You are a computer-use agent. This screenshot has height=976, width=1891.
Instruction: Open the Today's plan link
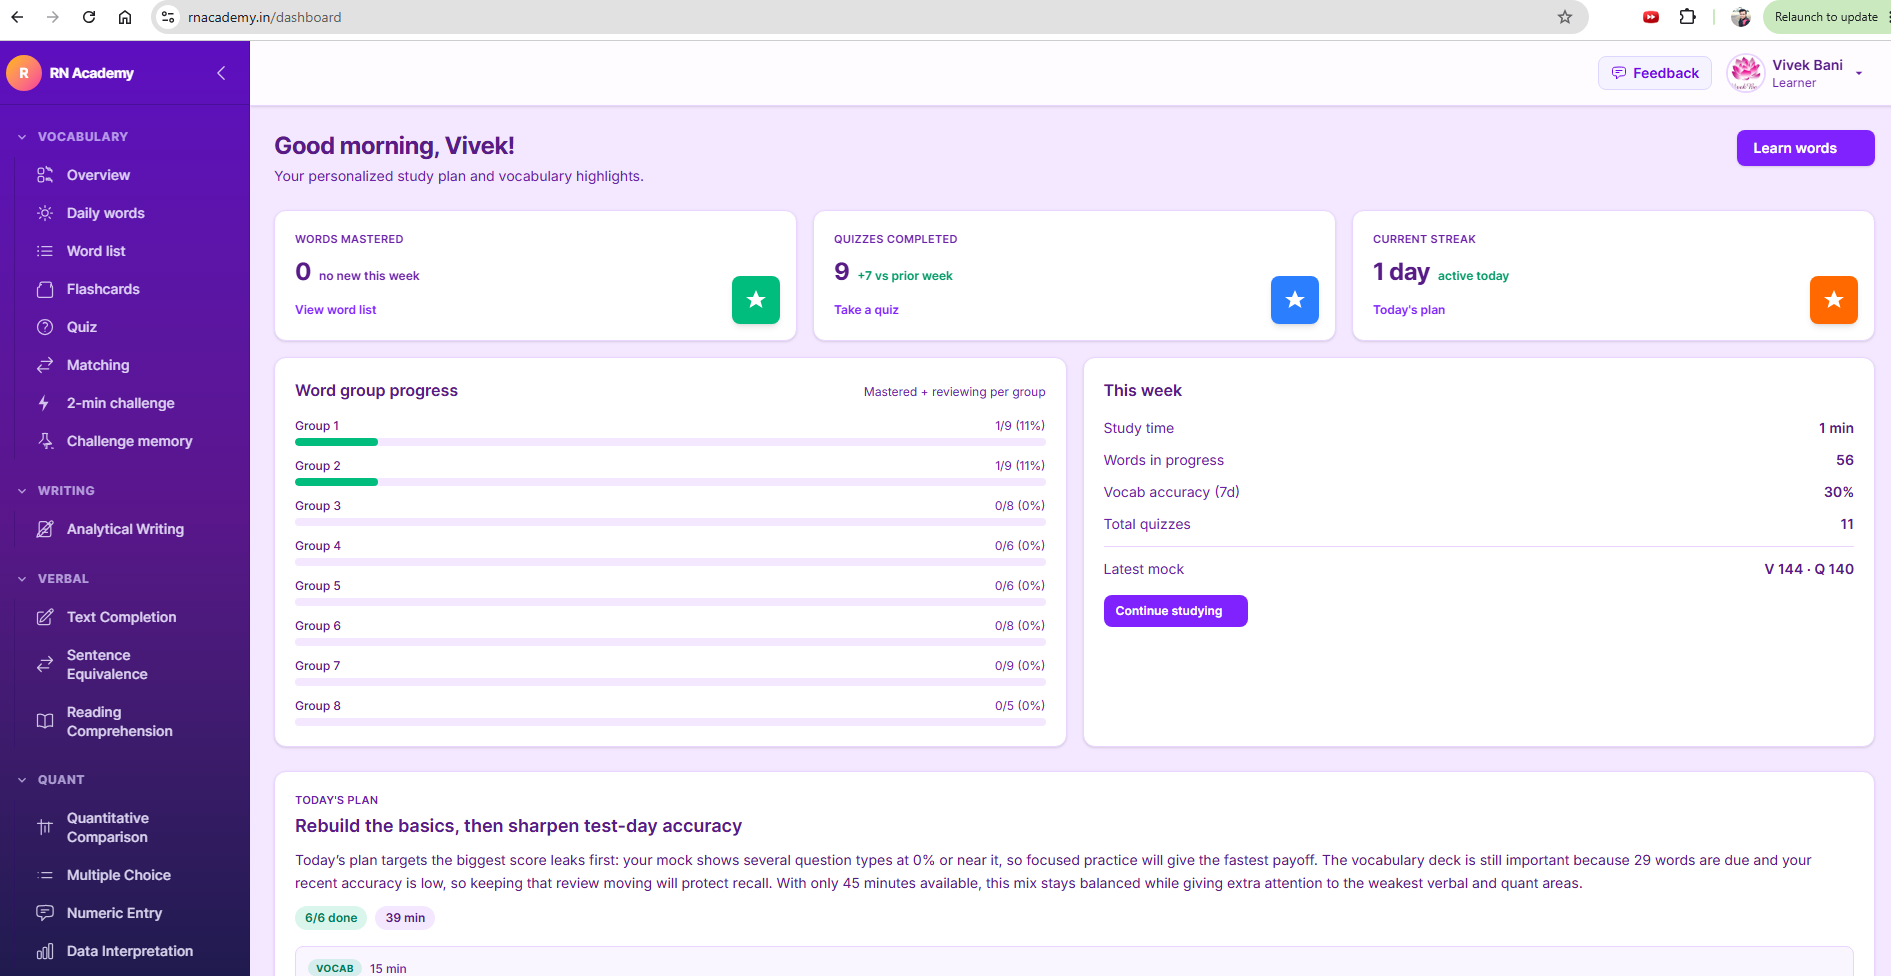1409,310
